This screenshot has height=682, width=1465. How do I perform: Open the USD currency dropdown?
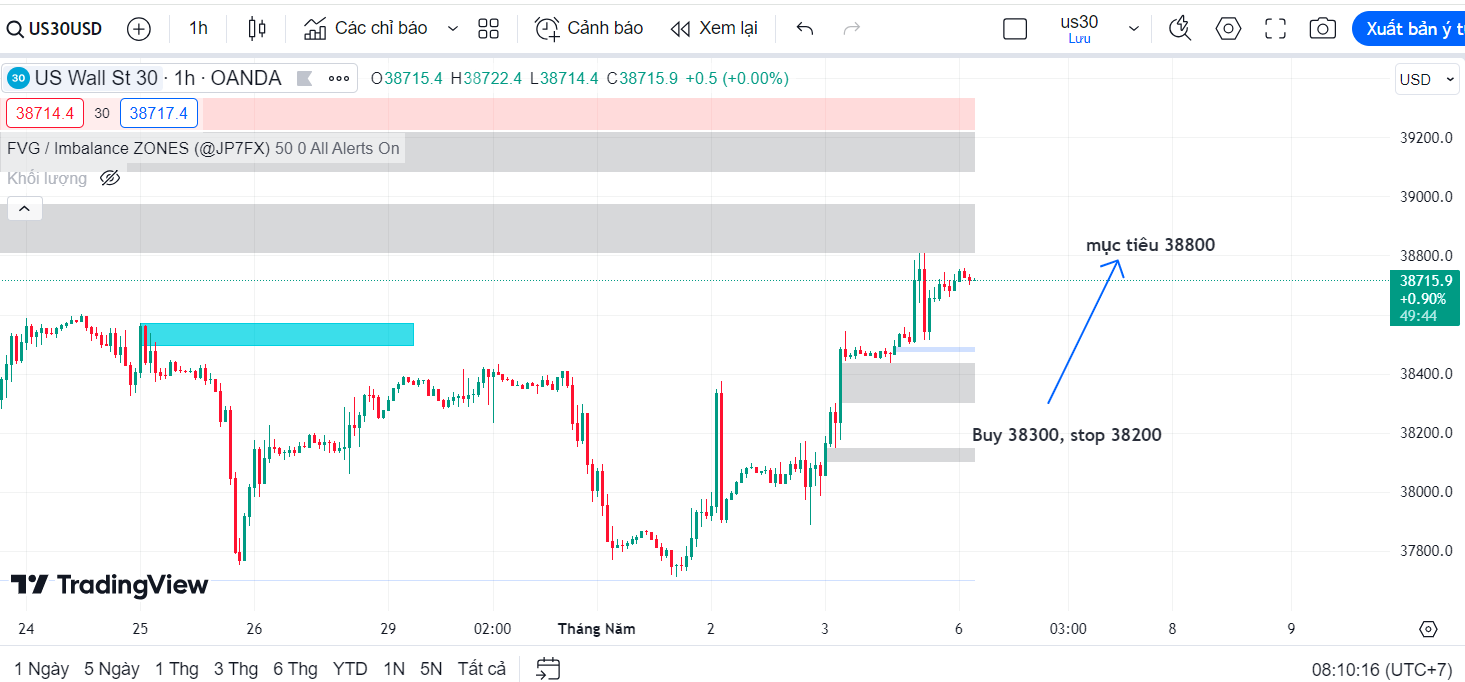pos(1427,80)
